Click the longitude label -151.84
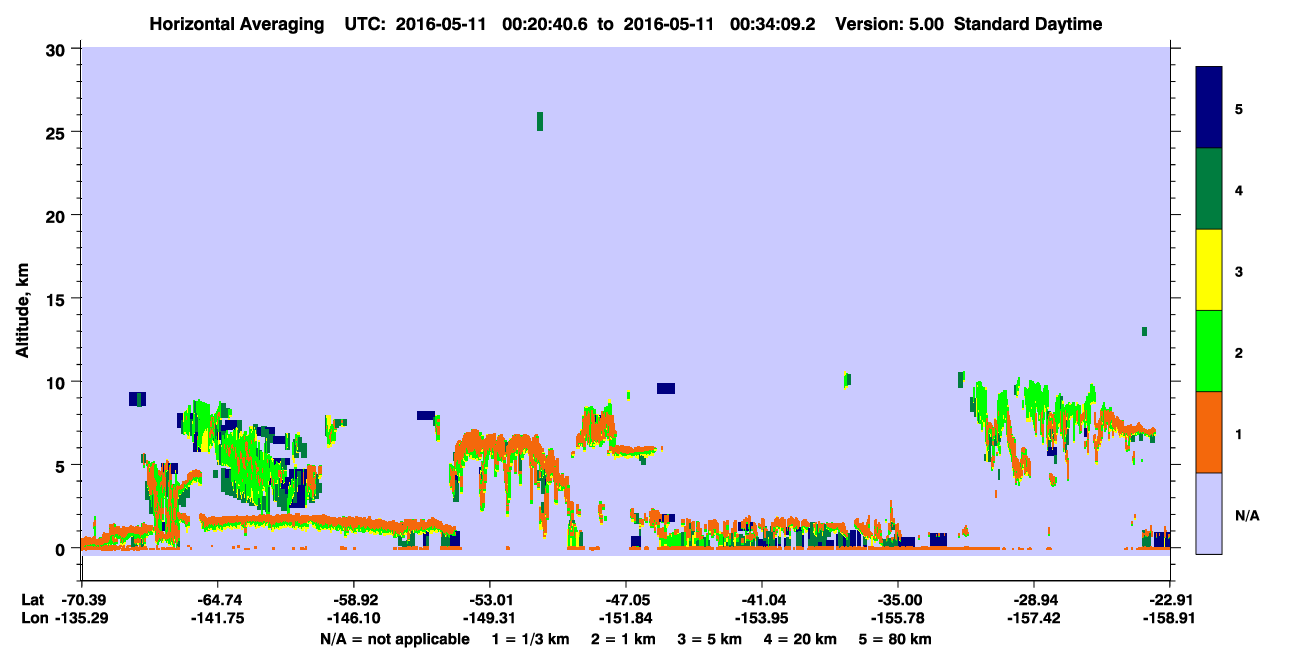This screenshot has width=1300, height=667. point(625,619)
